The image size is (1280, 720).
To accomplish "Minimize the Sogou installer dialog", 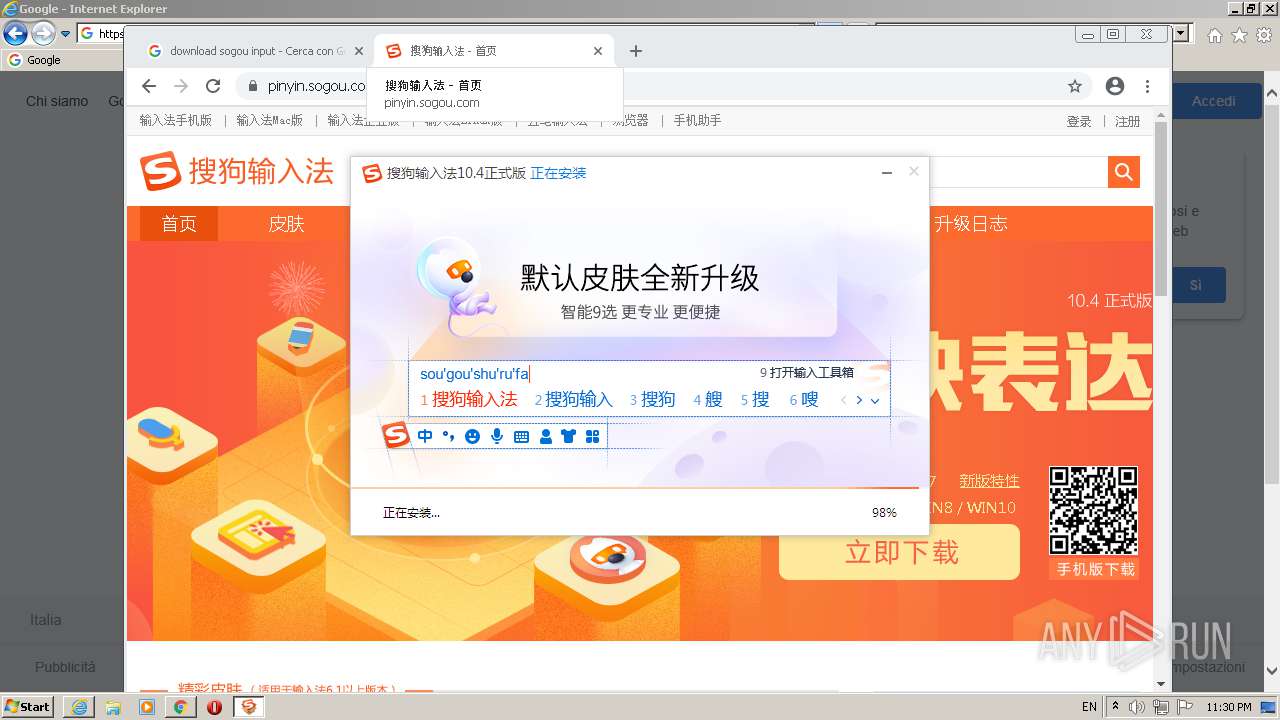I will coord(886,172).
